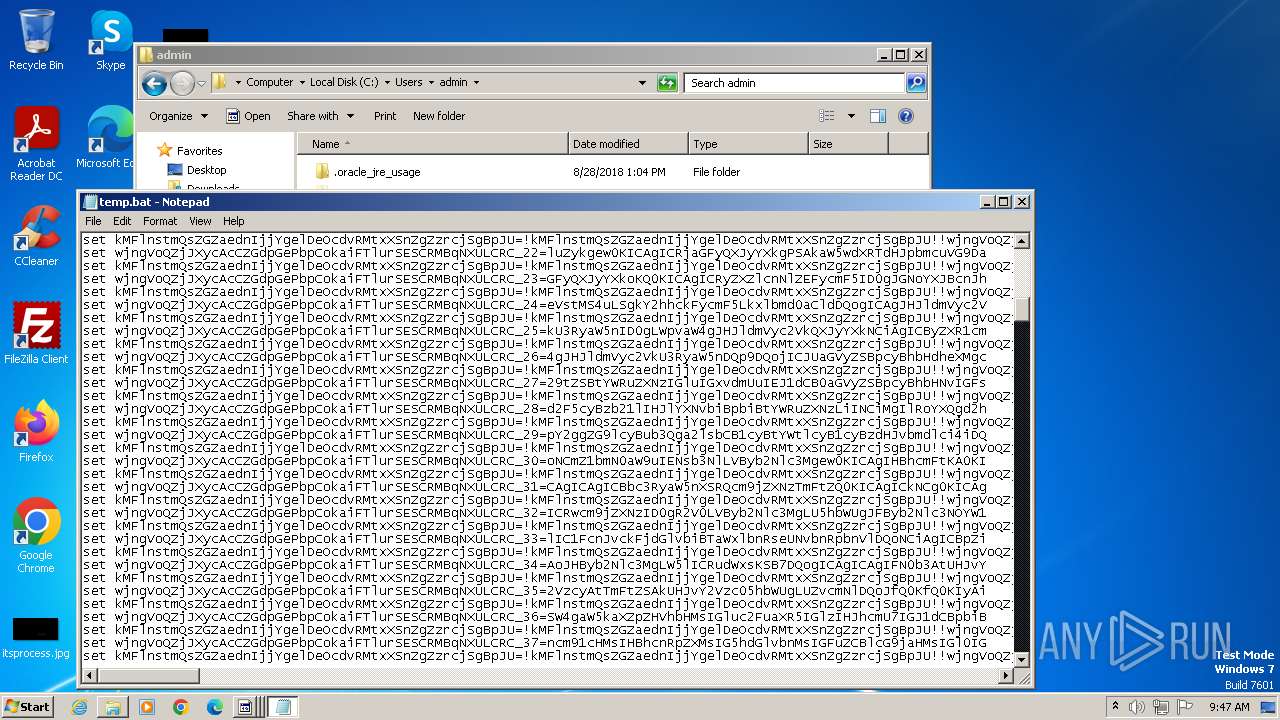Expand the Organize dropdown in Explorer
This screenshot has height=720, width=1280.
click(x=178, y=116)
